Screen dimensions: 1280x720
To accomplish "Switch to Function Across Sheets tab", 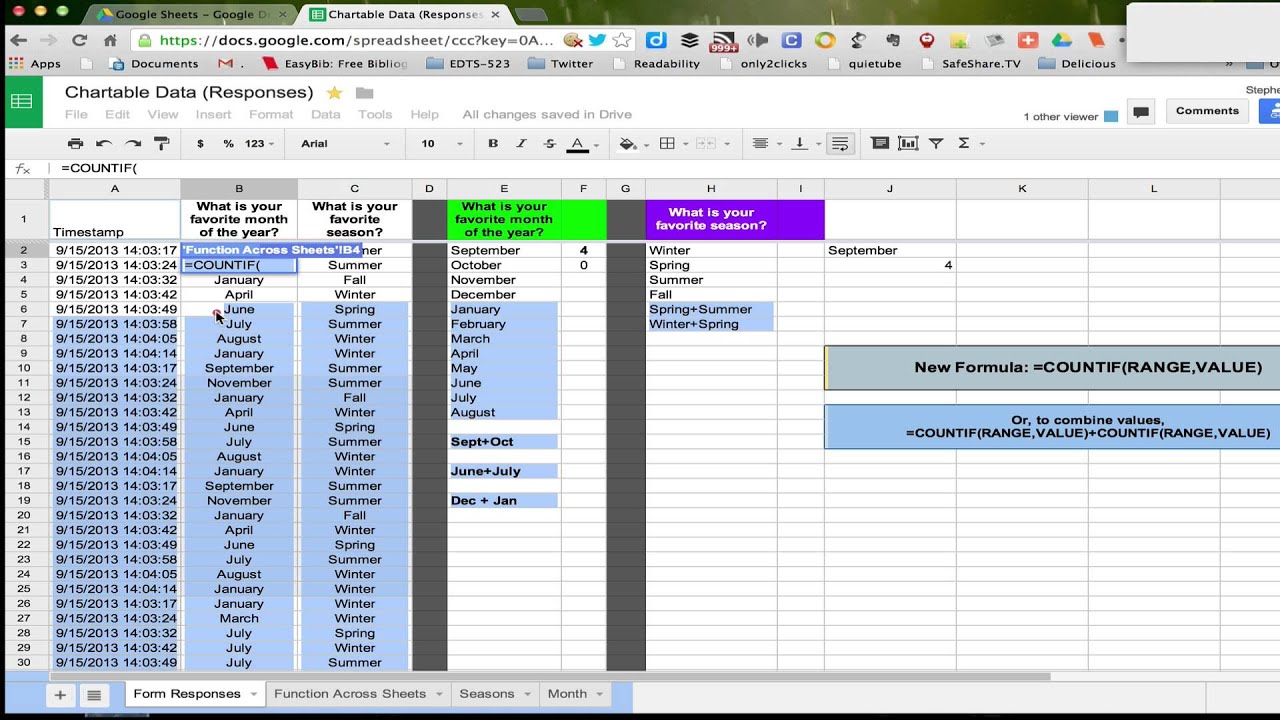I will click(x=350, y=694).
